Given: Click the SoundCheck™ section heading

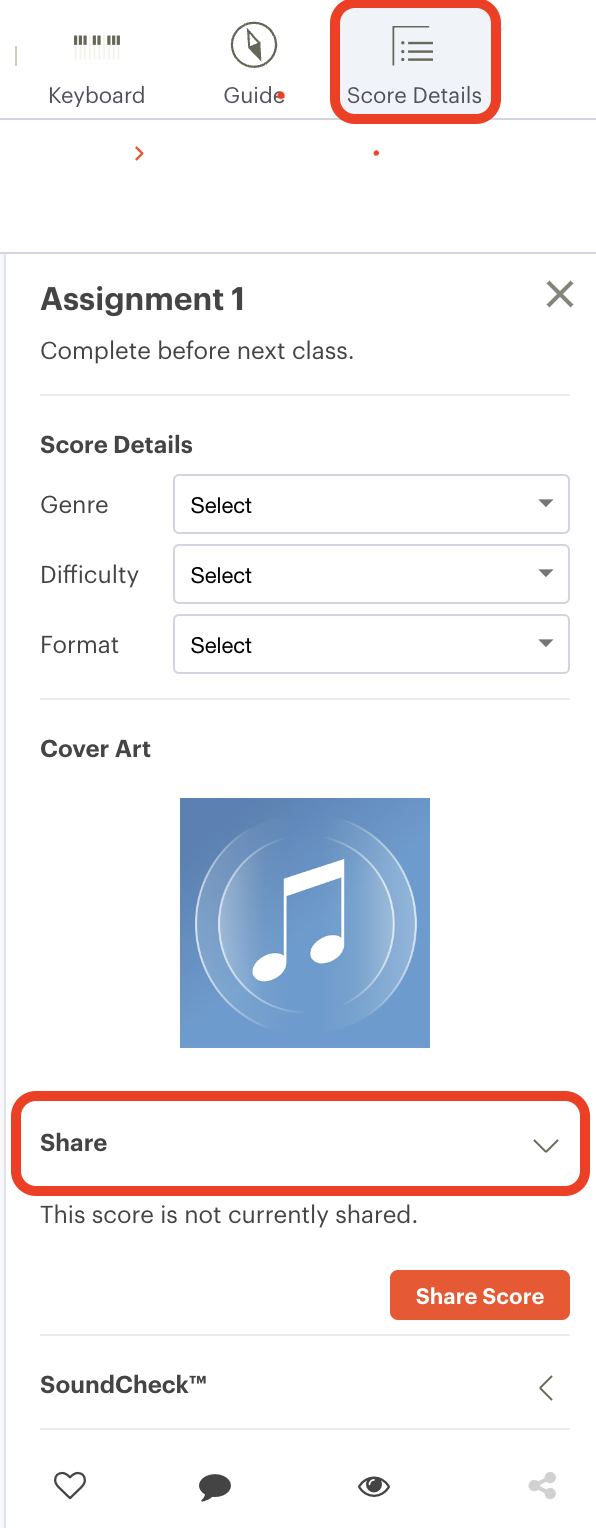Looking at the screenshot, I should (x=123, y=1385).
